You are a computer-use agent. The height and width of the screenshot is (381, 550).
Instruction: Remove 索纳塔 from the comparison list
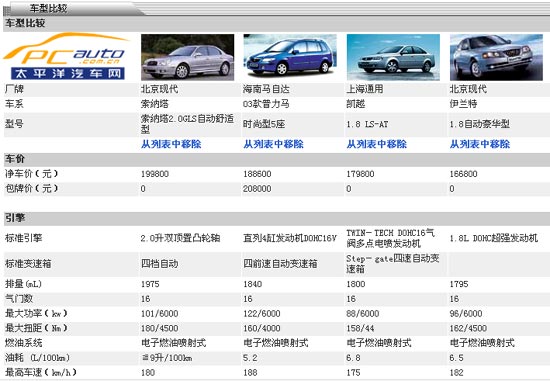(x=171, y=144)
